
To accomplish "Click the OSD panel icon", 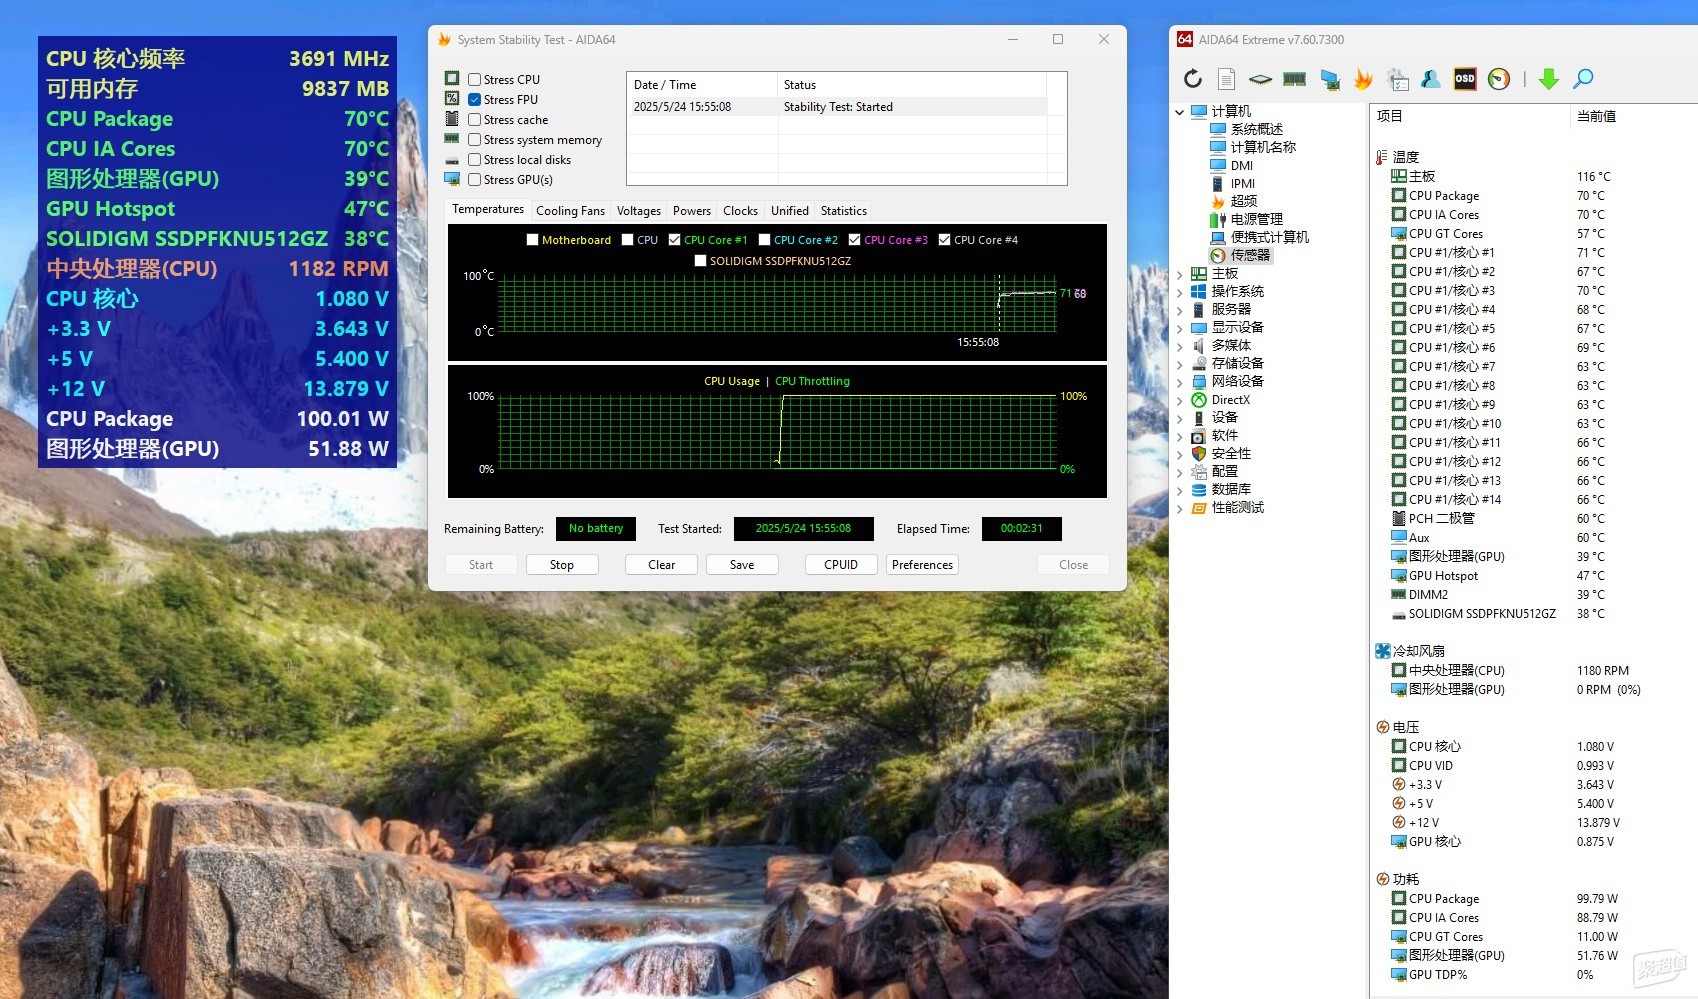I will tap(1465, 79).
